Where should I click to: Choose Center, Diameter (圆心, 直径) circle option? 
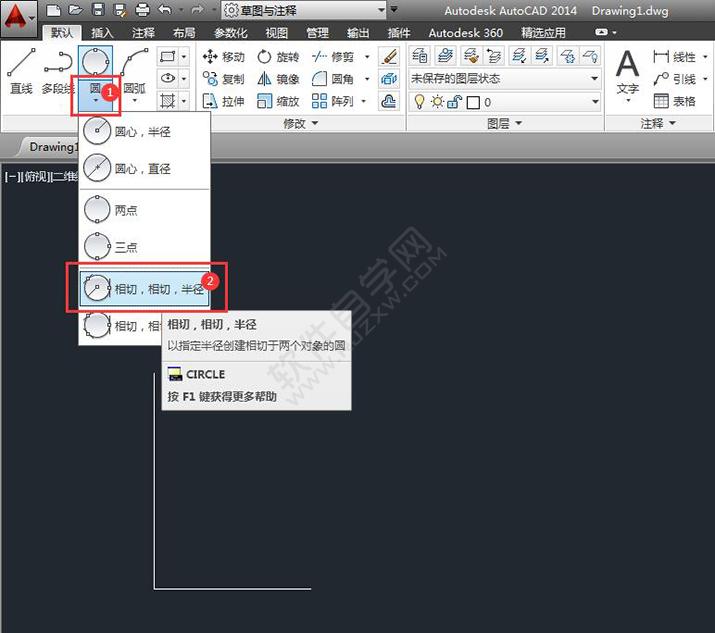[144, 168]
